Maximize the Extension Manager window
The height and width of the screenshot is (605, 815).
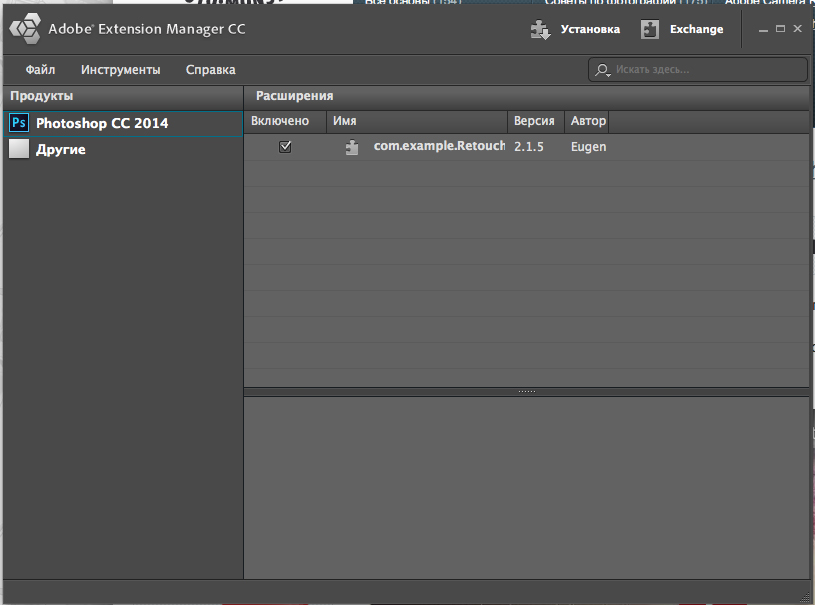pos(780,29)
